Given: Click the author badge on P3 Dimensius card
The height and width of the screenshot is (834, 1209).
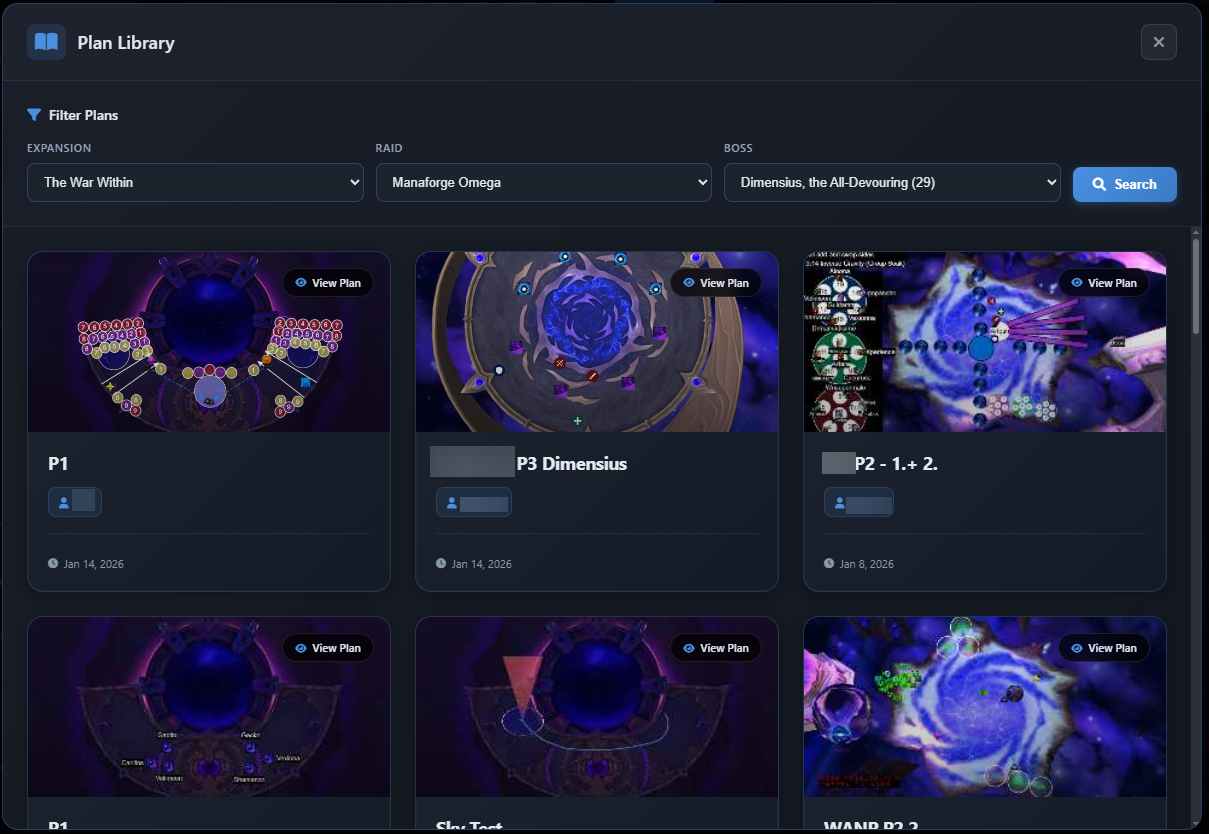Looking at the screenshot, I should coord(473,502).
